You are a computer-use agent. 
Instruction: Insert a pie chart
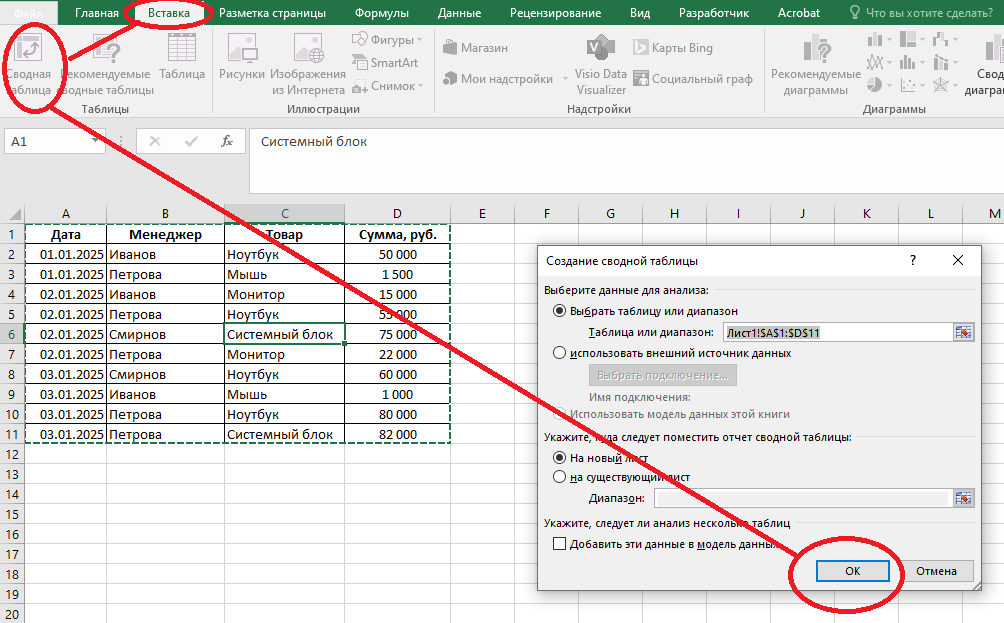pos(874,85)
